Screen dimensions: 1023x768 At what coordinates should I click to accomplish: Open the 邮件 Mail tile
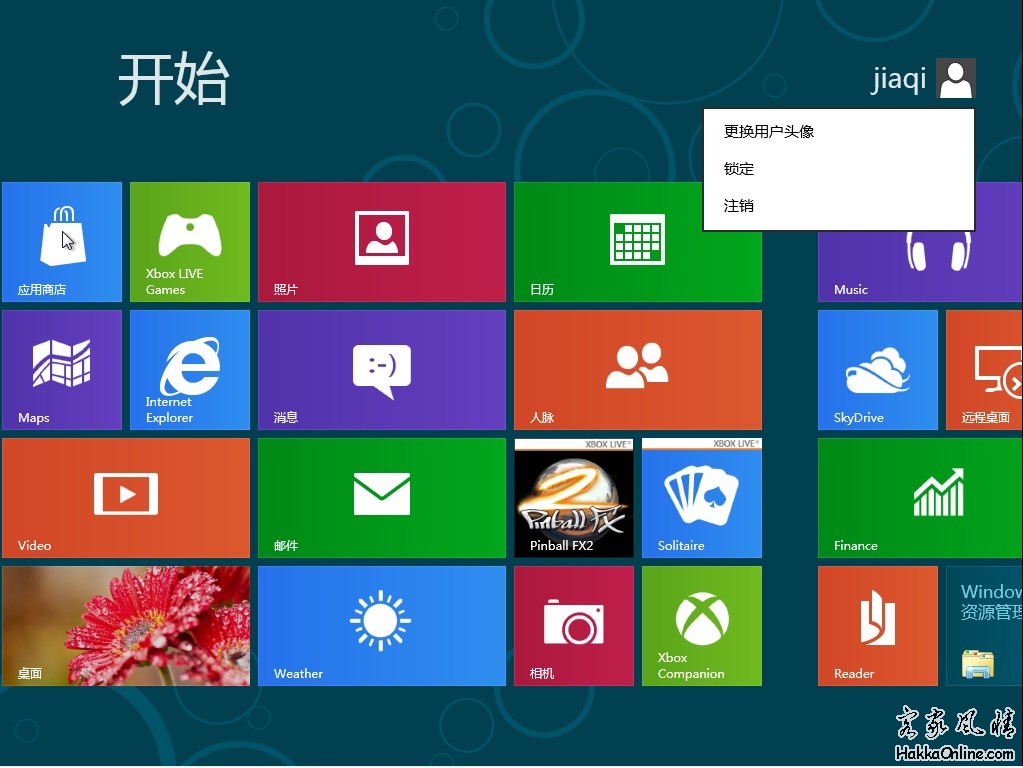pyautogui.click(x=382, y=498)
